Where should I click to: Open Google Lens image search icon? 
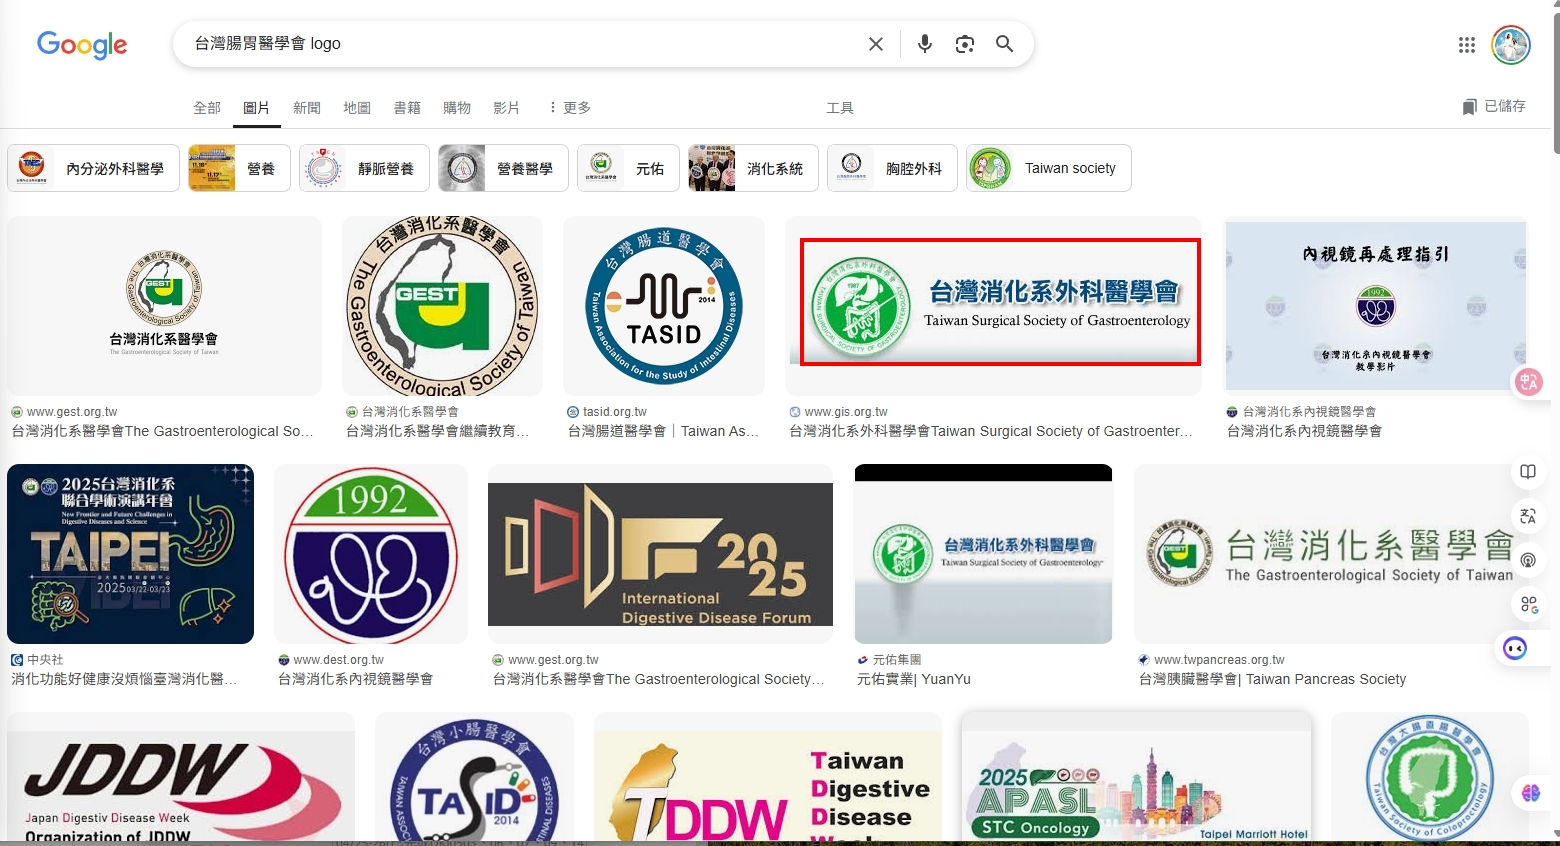pos(965,44)
